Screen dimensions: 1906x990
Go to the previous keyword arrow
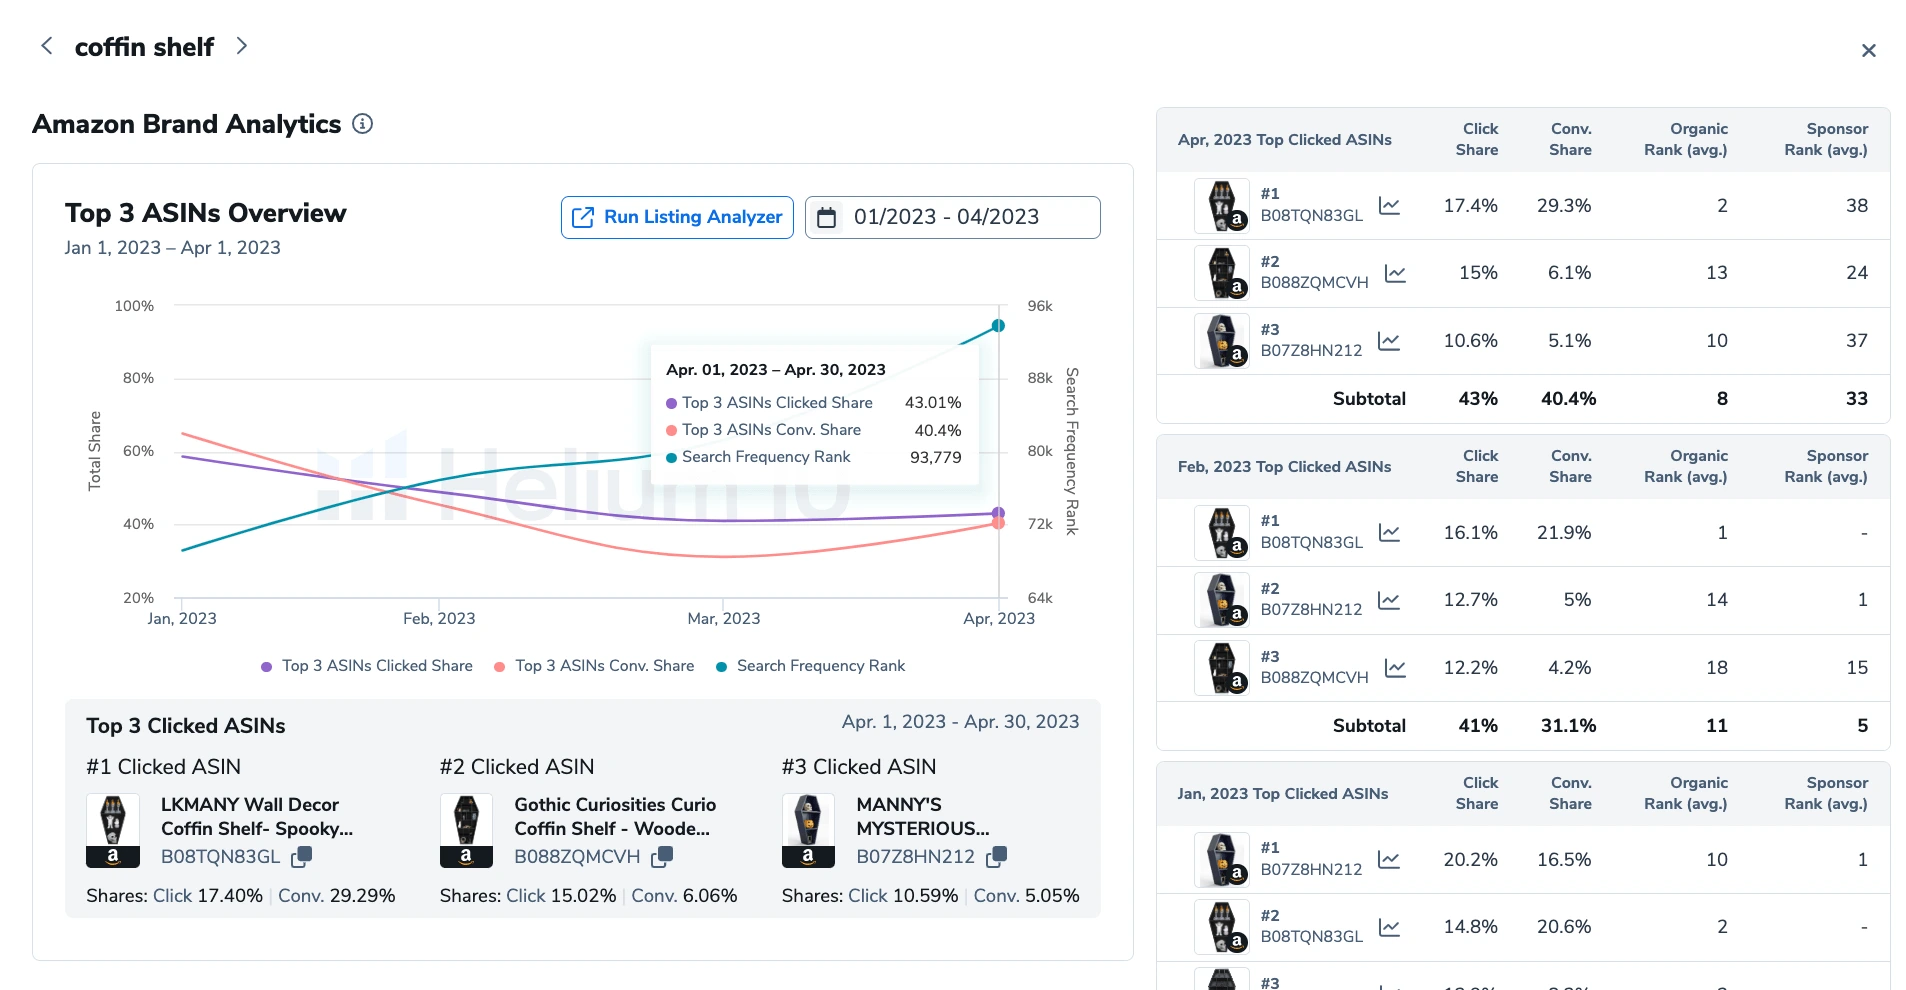click(46, 46)
